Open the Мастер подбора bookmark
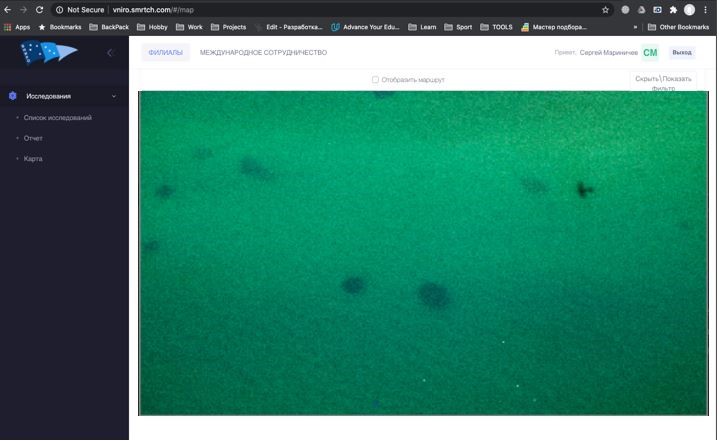 pos(554,27)
